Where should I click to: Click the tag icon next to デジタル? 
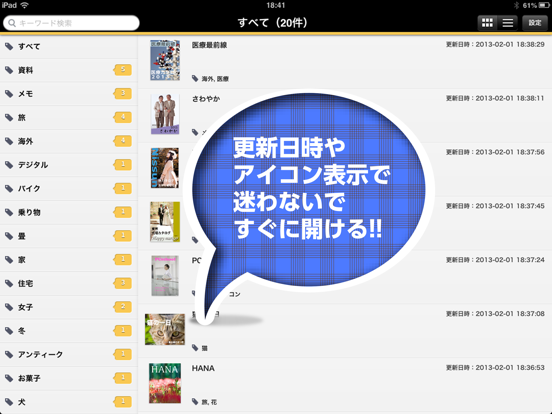tap(9, 165)
